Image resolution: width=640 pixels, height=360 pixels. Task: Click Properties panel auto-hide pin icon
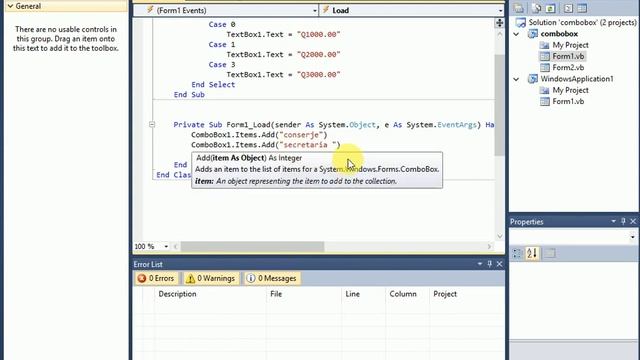pos(623,221)
